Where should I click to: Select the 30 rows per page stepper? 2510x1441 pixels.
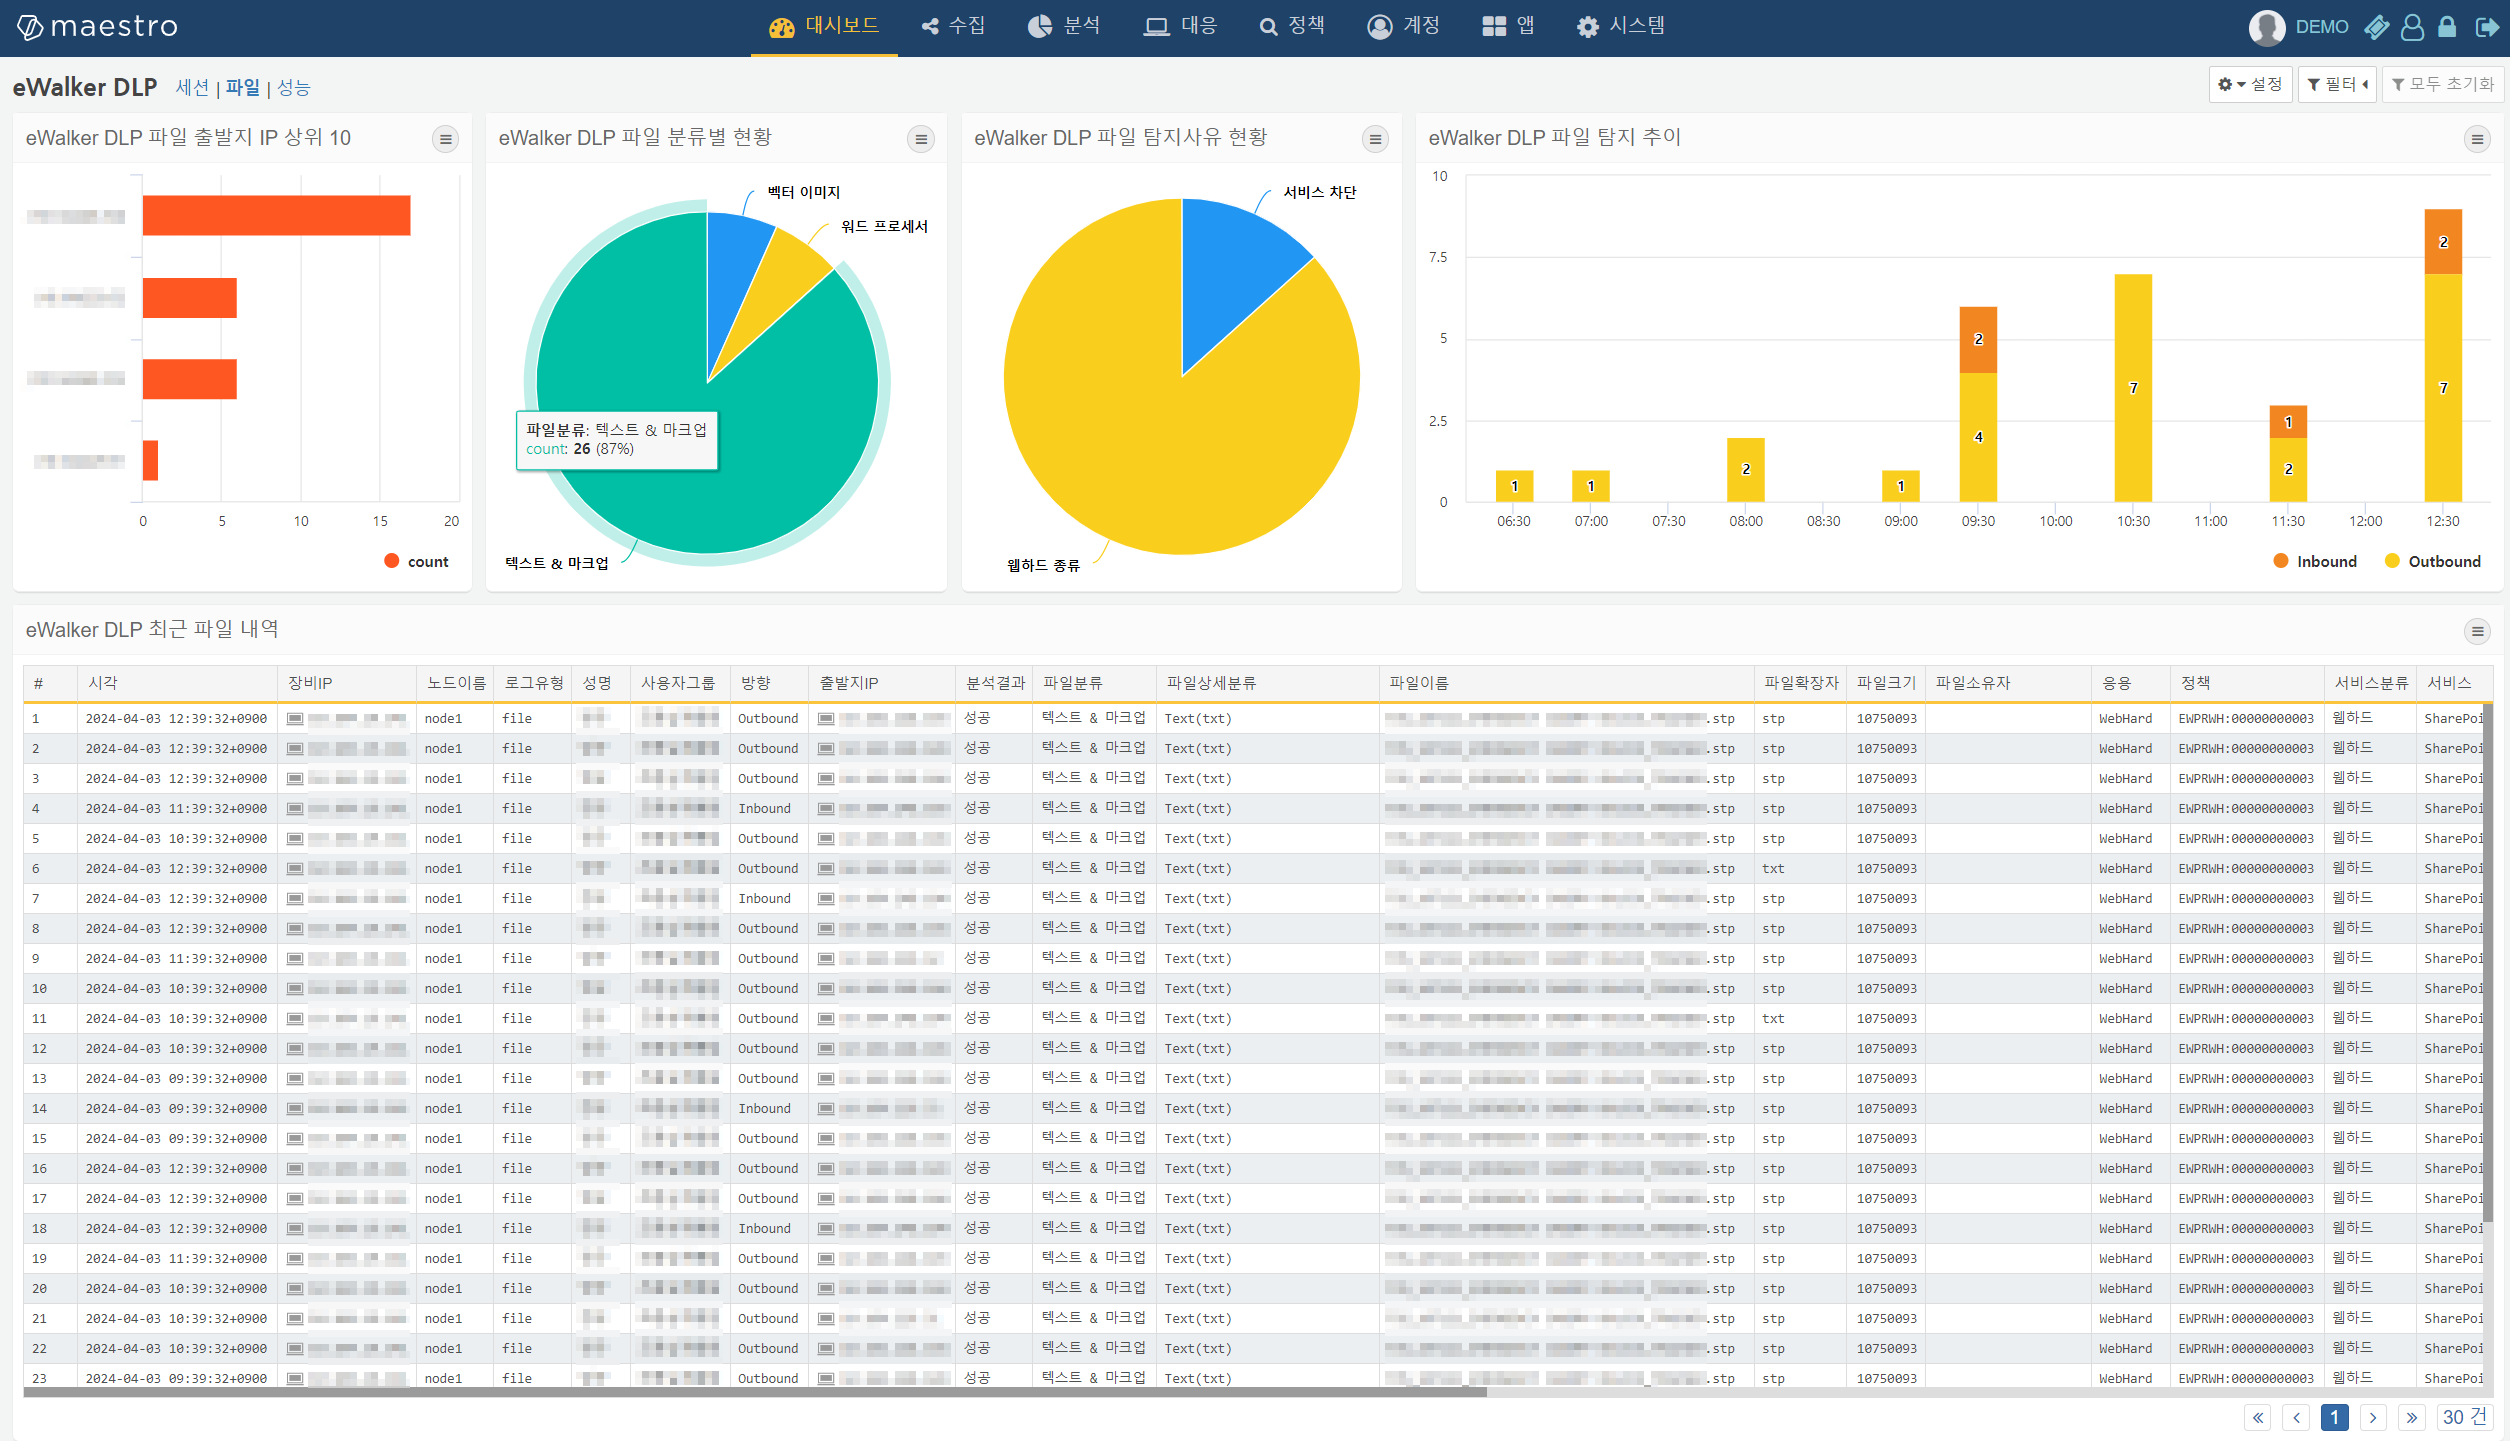(x=2463, y=1419)
